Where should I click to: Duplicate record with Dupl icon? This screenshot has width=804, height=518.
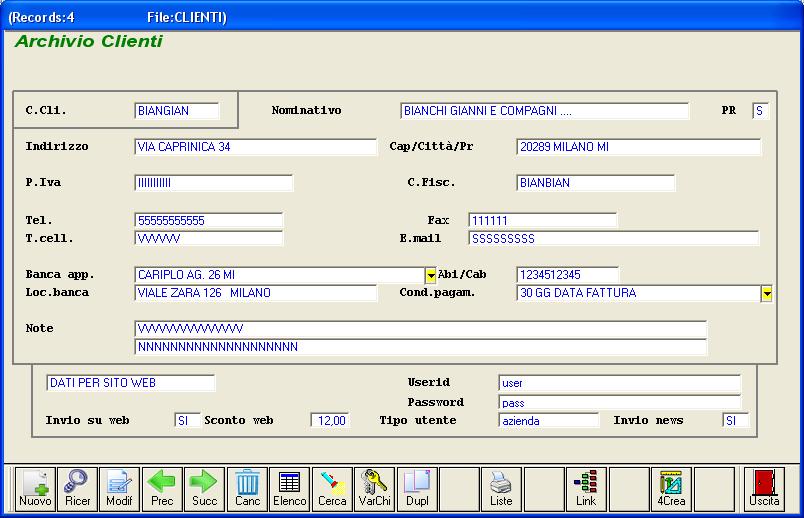pyautogui.click(x=417, y=489)
